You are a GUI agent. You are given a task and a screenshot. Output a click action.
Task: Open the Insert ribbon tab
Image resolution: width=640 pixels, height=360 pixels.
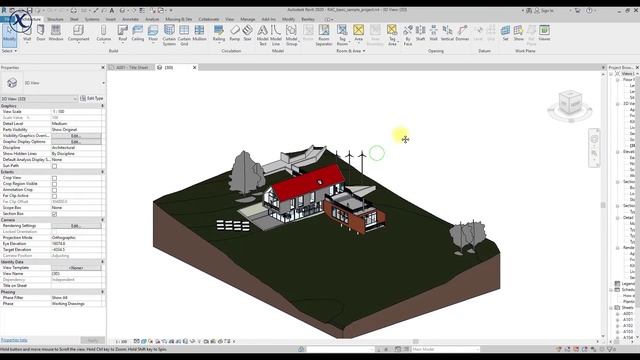(x=111, y=19)
